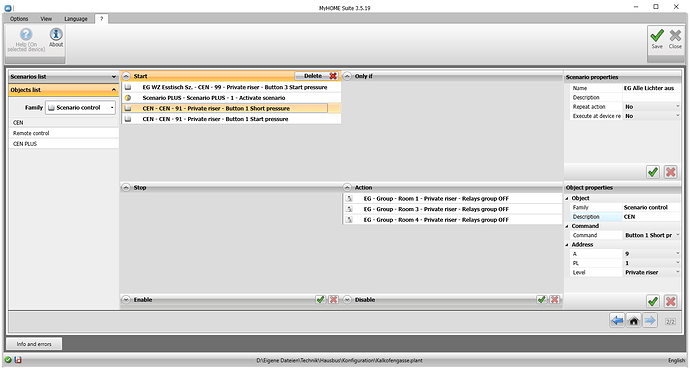This screenshot has height=368, width=690.
Task: Select CEN PLUS in objects list
Action: click(x=64, y=144)
